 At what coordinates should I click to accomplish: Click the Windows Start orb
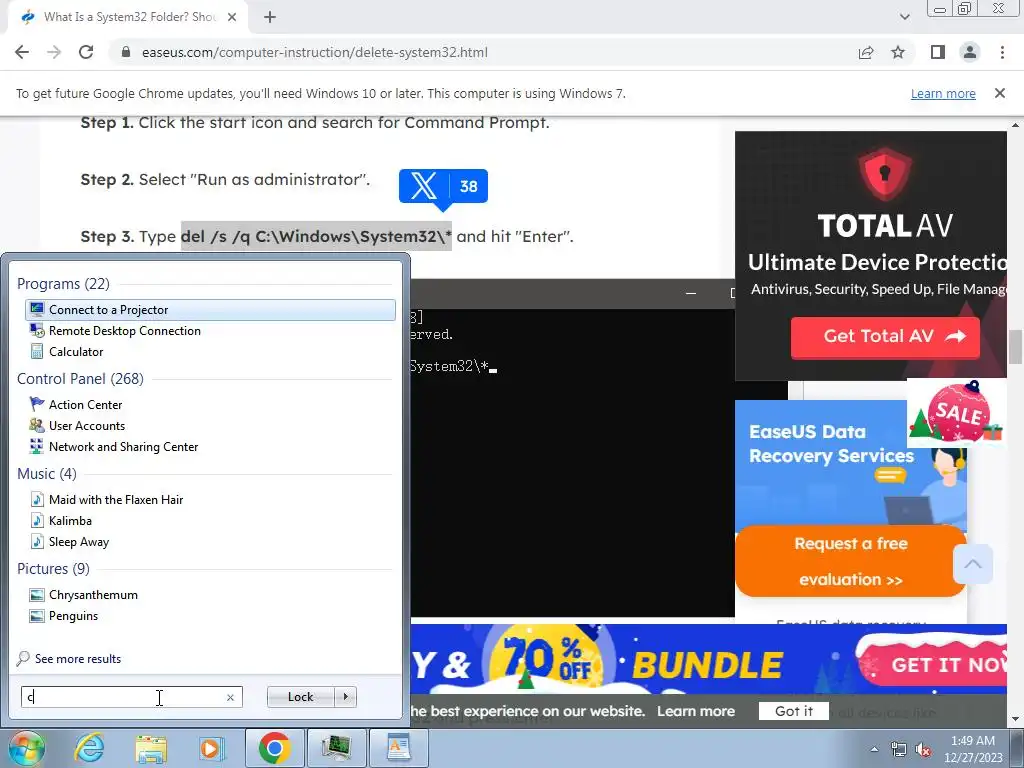26,748
